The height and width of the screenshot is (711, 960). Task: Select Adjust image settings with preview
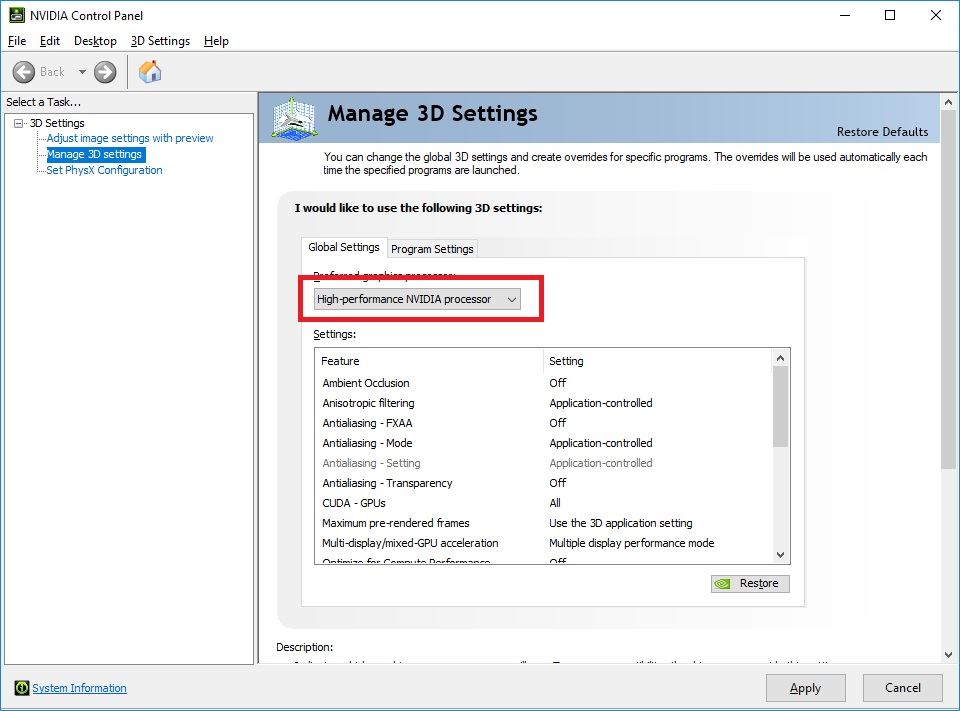130,138
